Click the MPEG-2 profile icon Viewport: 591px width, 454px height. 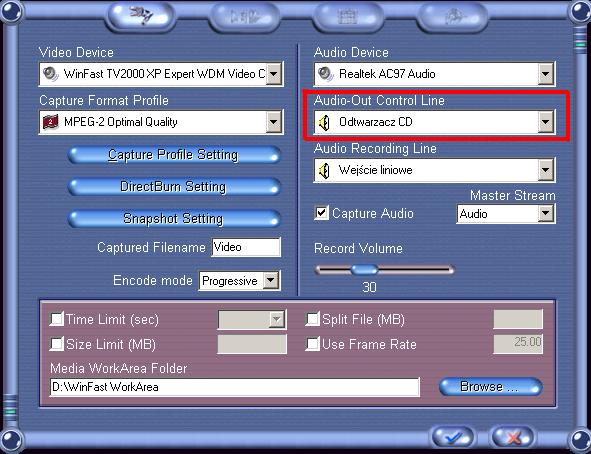pyautogui.click(x=51, y=122)
